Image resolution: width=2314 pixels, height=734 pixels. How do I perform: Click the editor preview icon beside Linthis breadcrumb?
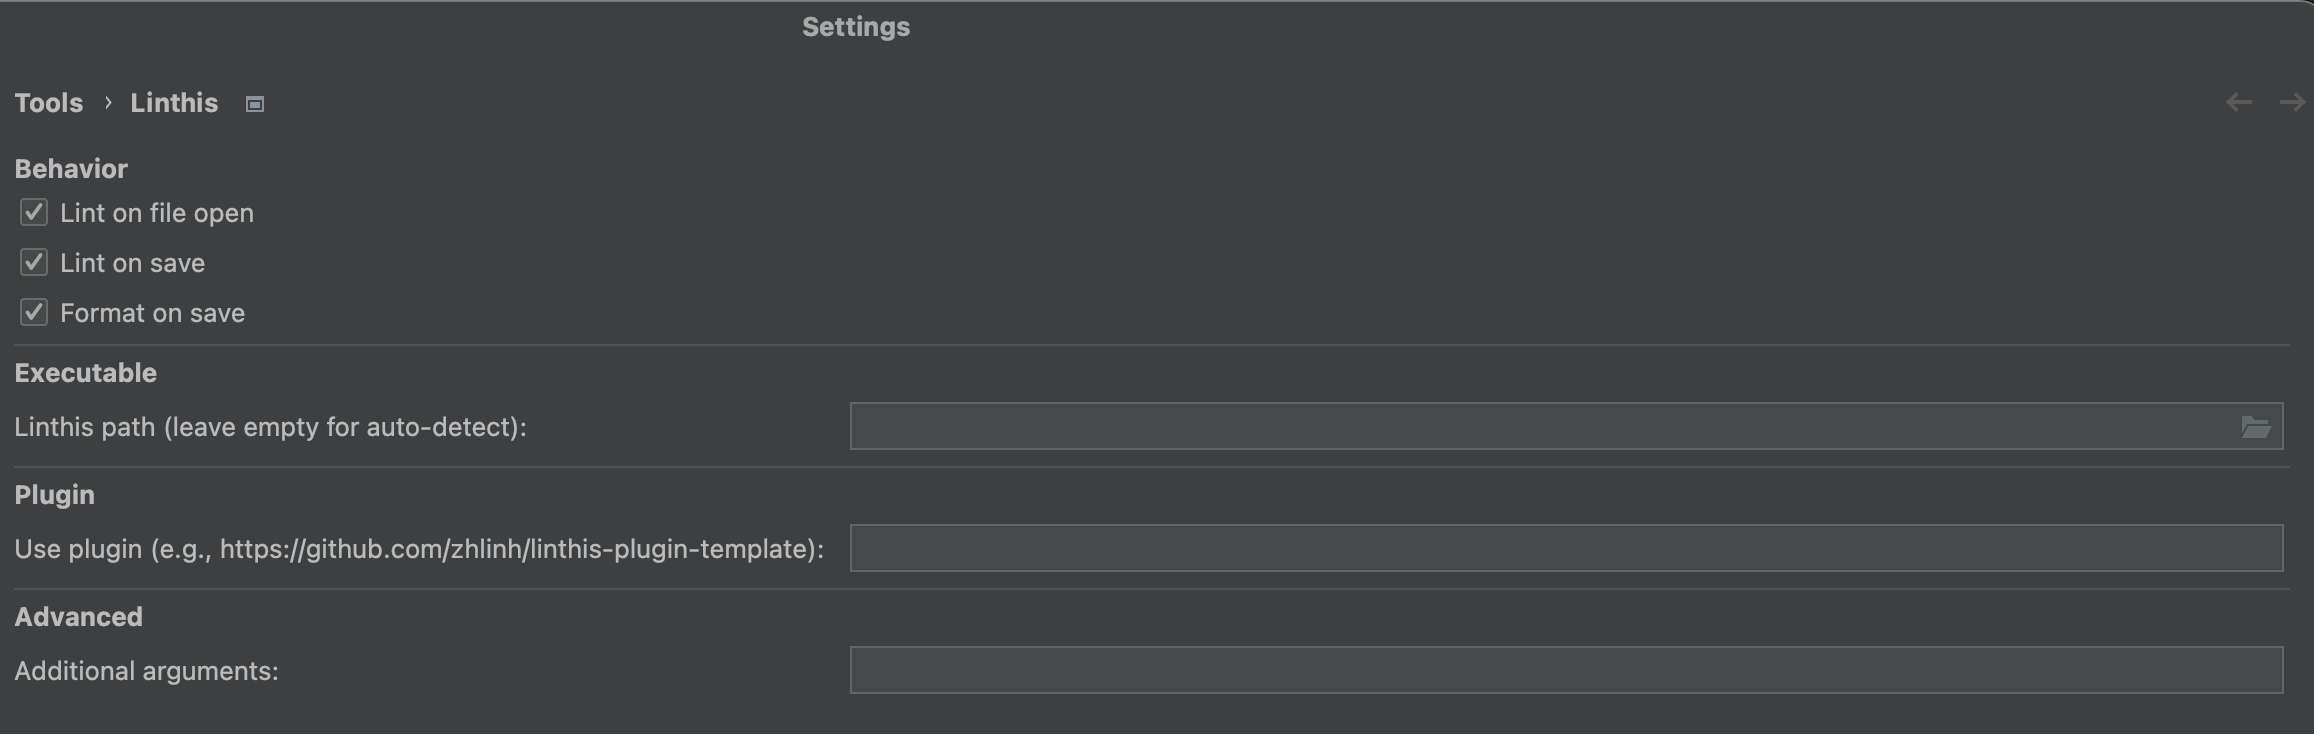(x=254, y=102)
